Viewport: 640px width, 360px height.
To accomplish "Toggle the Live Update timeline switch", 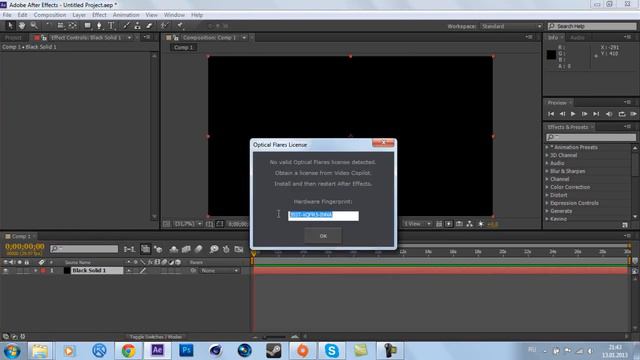I will [145, 249].
